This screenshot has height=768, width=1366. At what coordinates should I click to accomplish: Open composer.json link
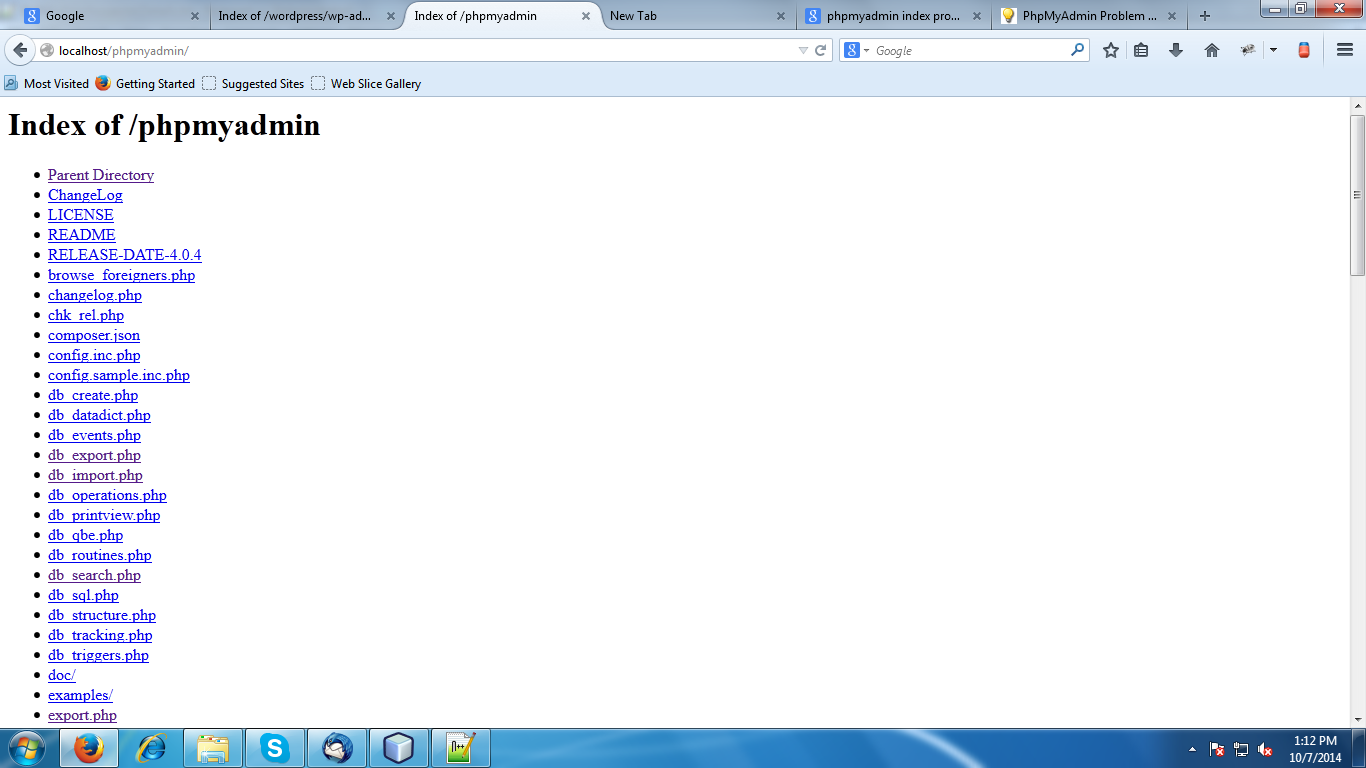94,335
